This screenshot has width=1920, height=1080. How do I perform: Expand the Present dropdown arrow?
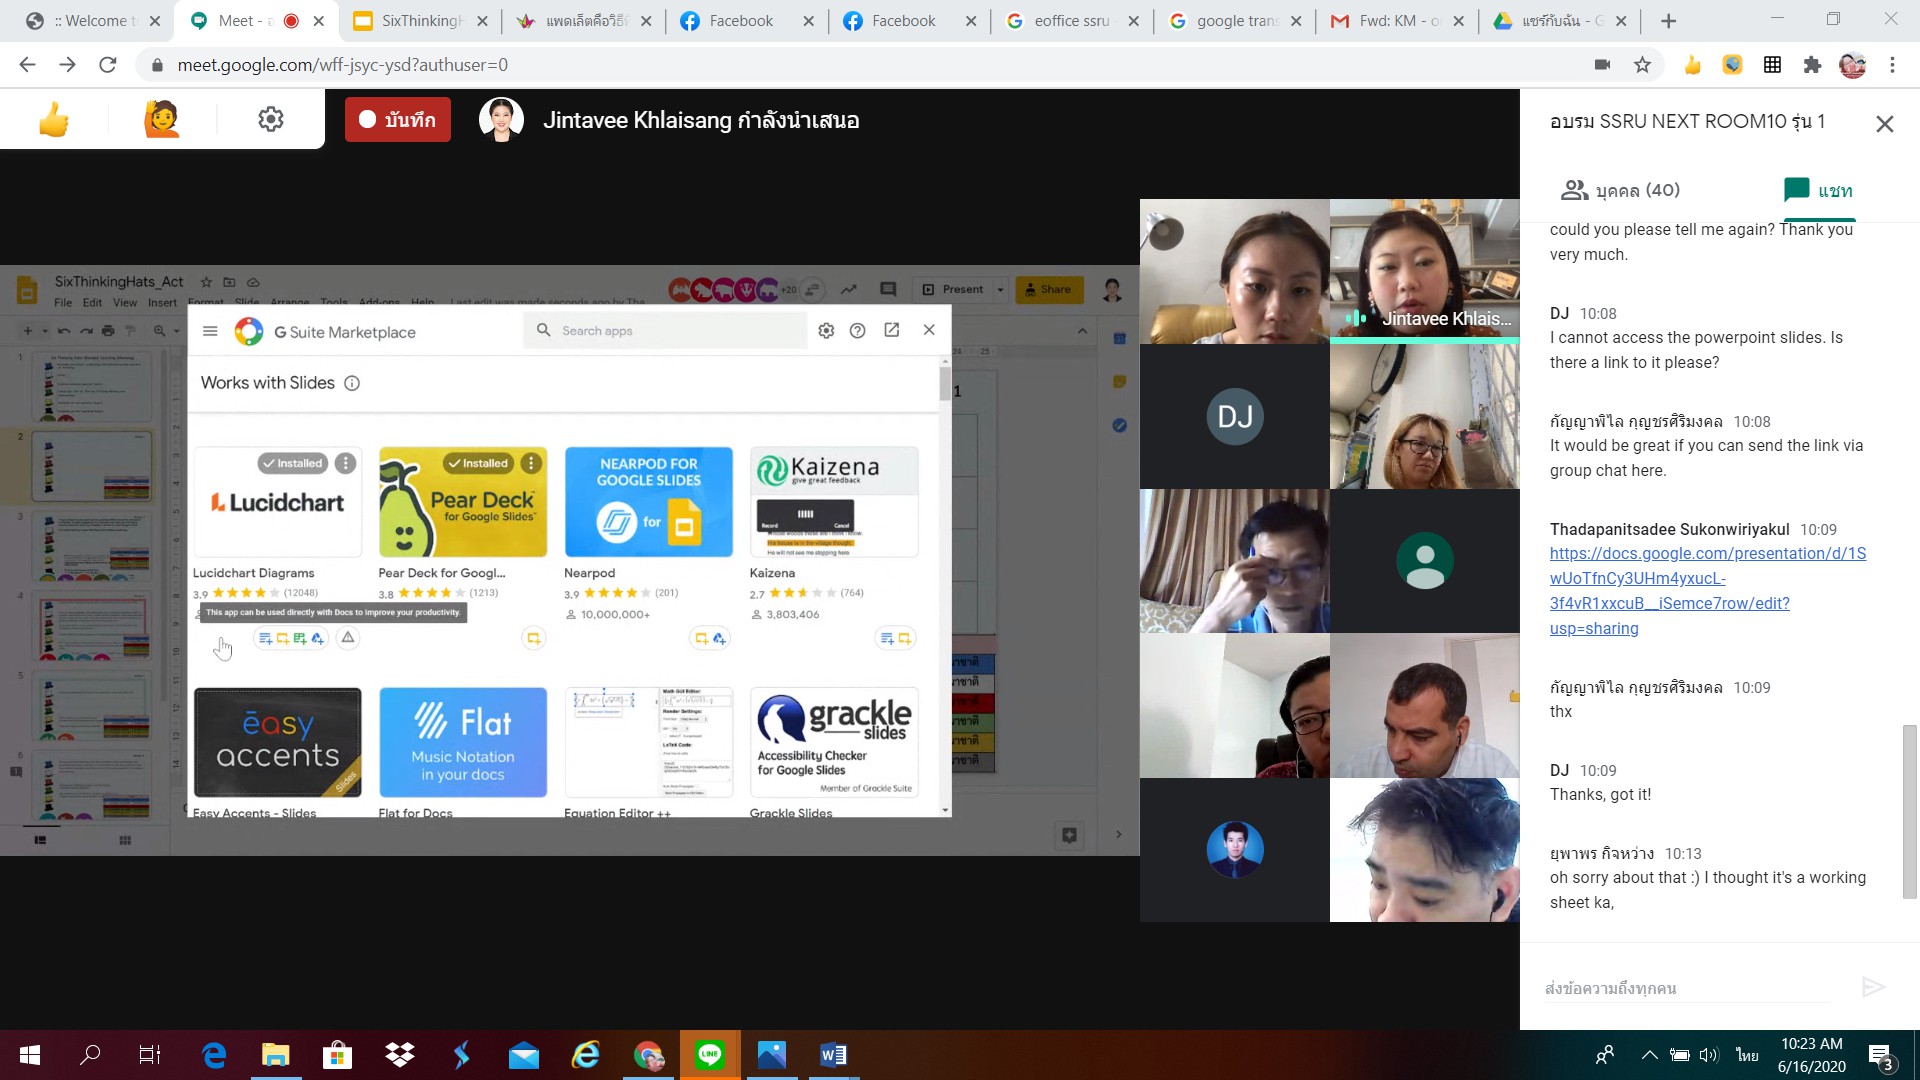coord(1000,289)
